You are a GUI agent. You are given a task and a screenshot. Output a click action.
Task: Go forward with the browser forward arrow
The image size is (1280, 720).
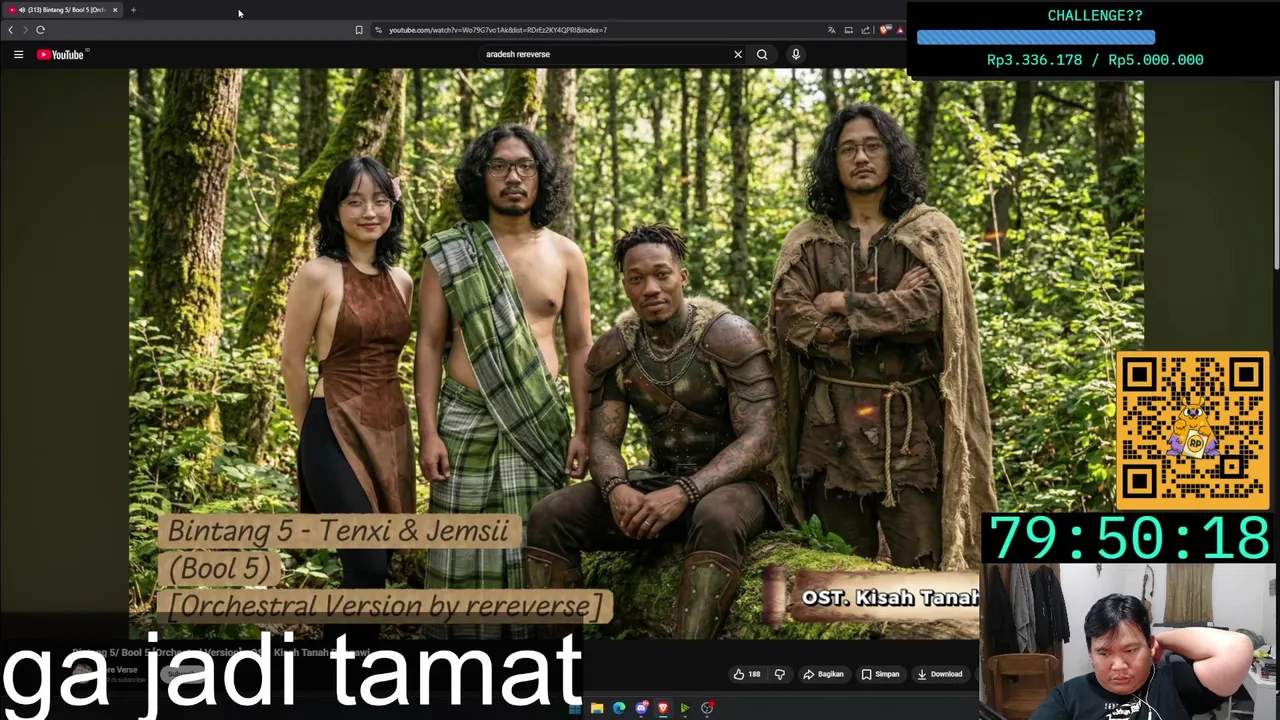(25, 30)
